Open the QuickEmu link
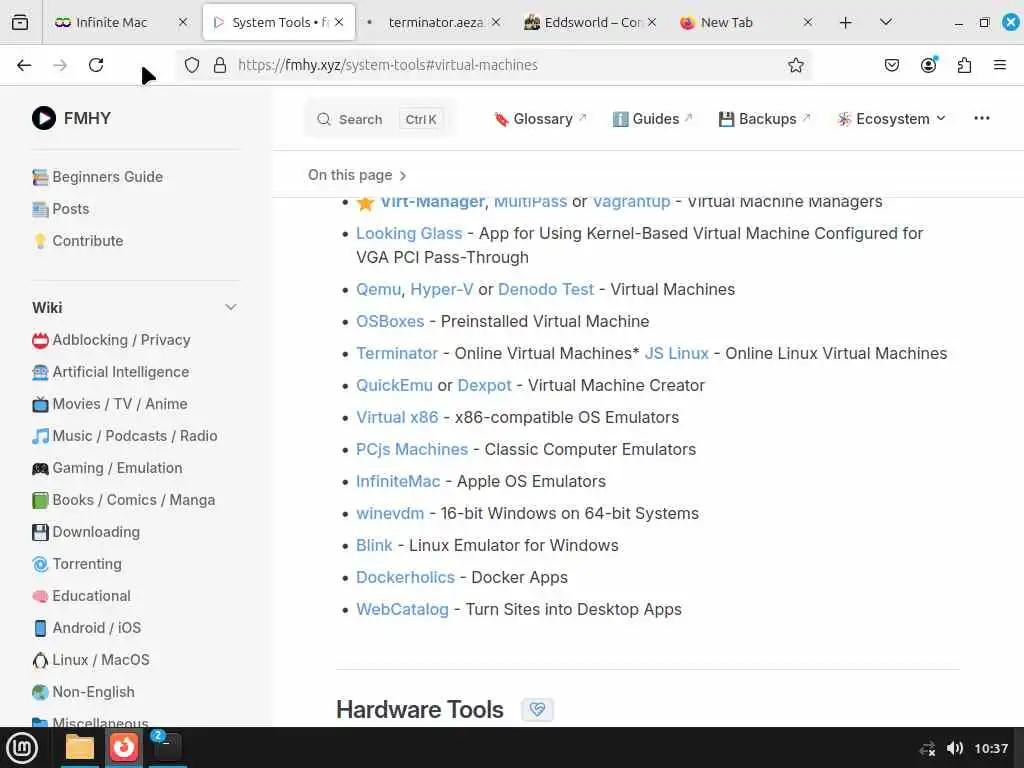Image resolution: width=1024 pixels, height=768 pixels. [394, 385]
